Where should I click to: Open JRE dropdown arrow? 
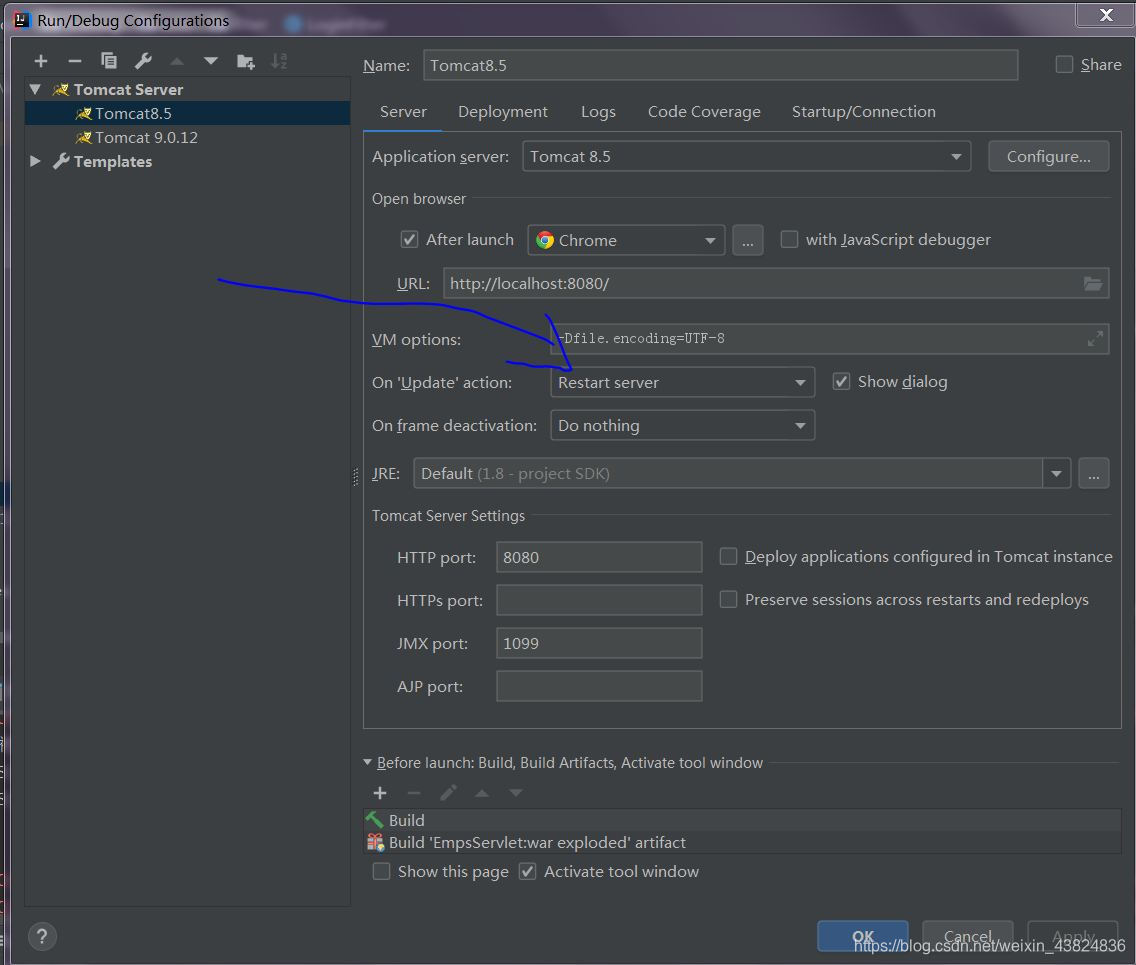click(1056, 474)
